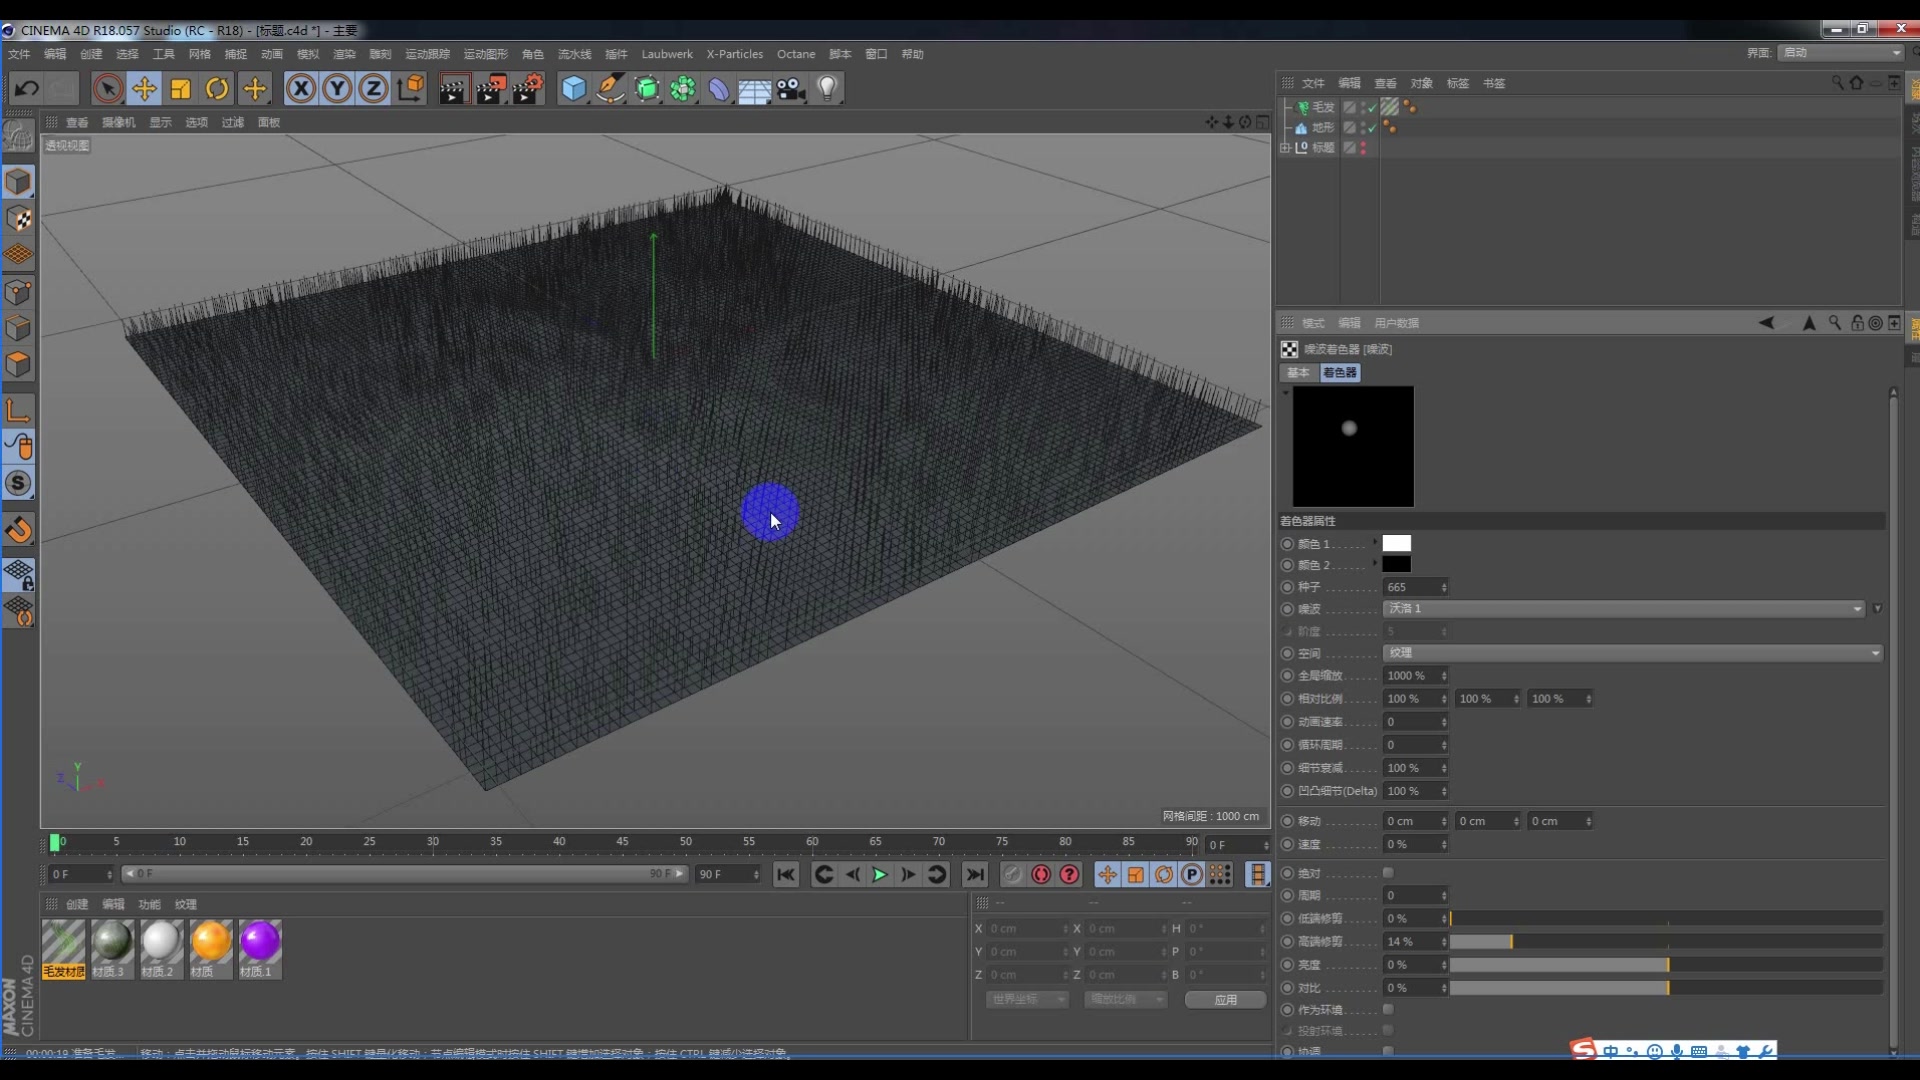
Task: Expand the 标题 object tree node
Action: (x=1286, y=148)
